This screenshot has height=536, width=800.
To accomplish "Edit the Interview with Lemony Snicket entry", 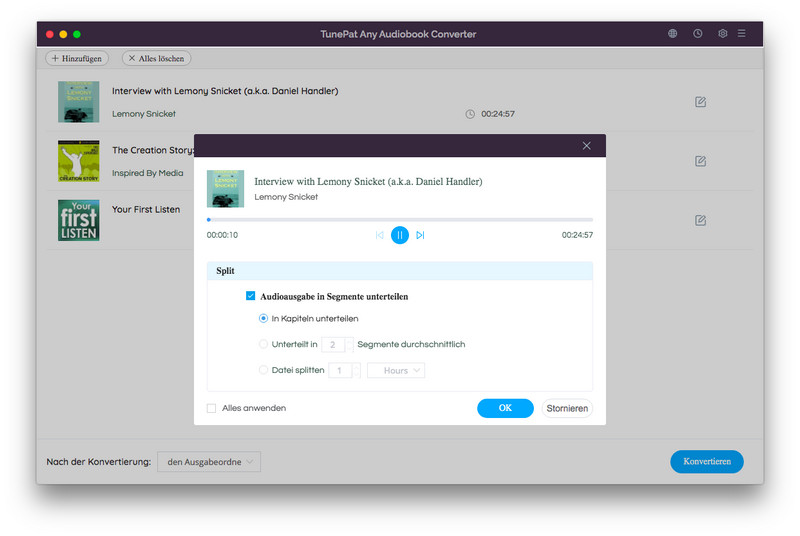I will tap(701, 102).
